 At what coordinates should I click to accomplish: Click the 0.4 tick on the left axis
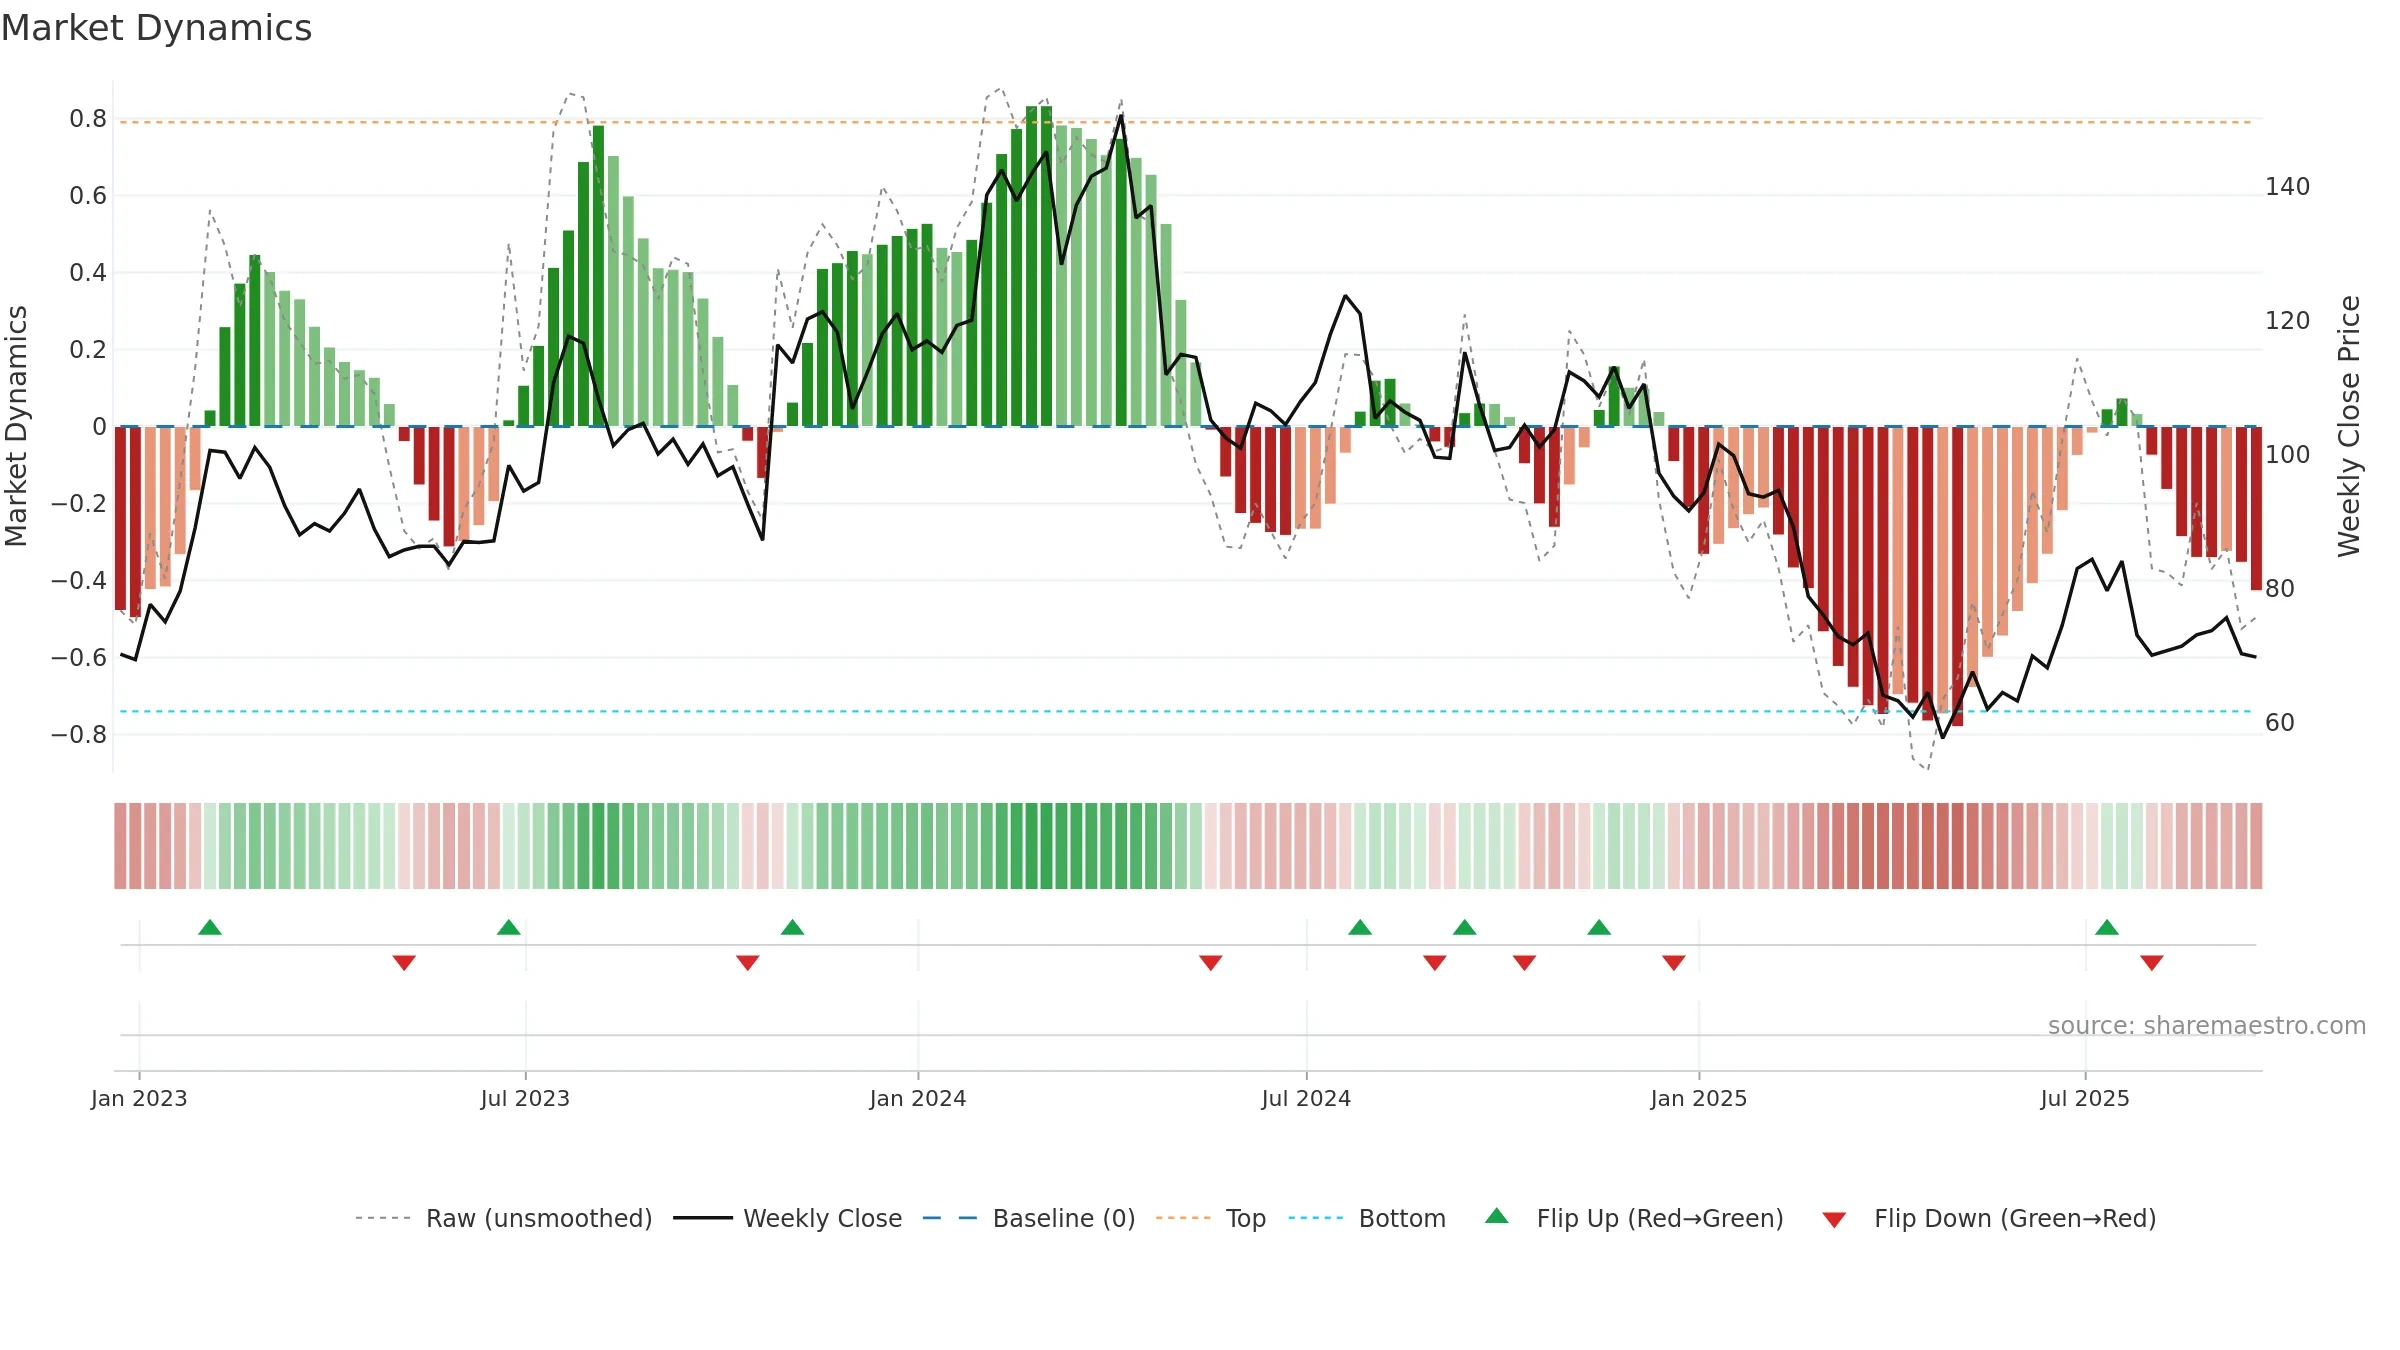(x=88, y=273)
